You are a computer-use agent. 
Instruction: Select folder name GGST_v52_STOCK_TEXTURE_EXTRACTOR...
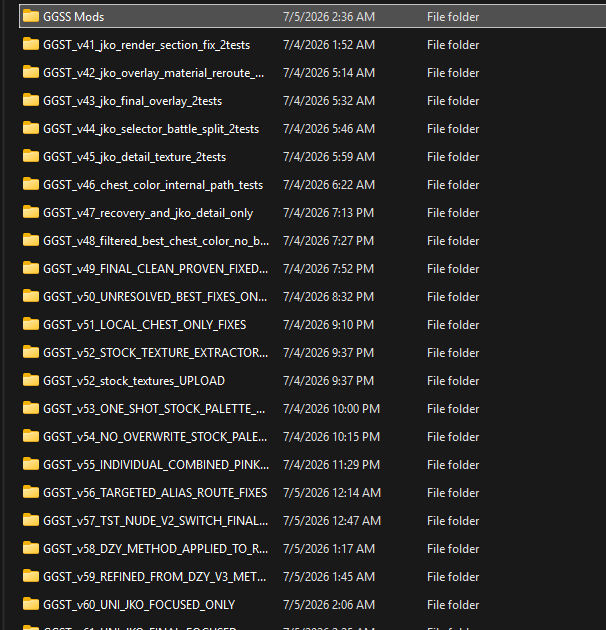click(156, 353)
